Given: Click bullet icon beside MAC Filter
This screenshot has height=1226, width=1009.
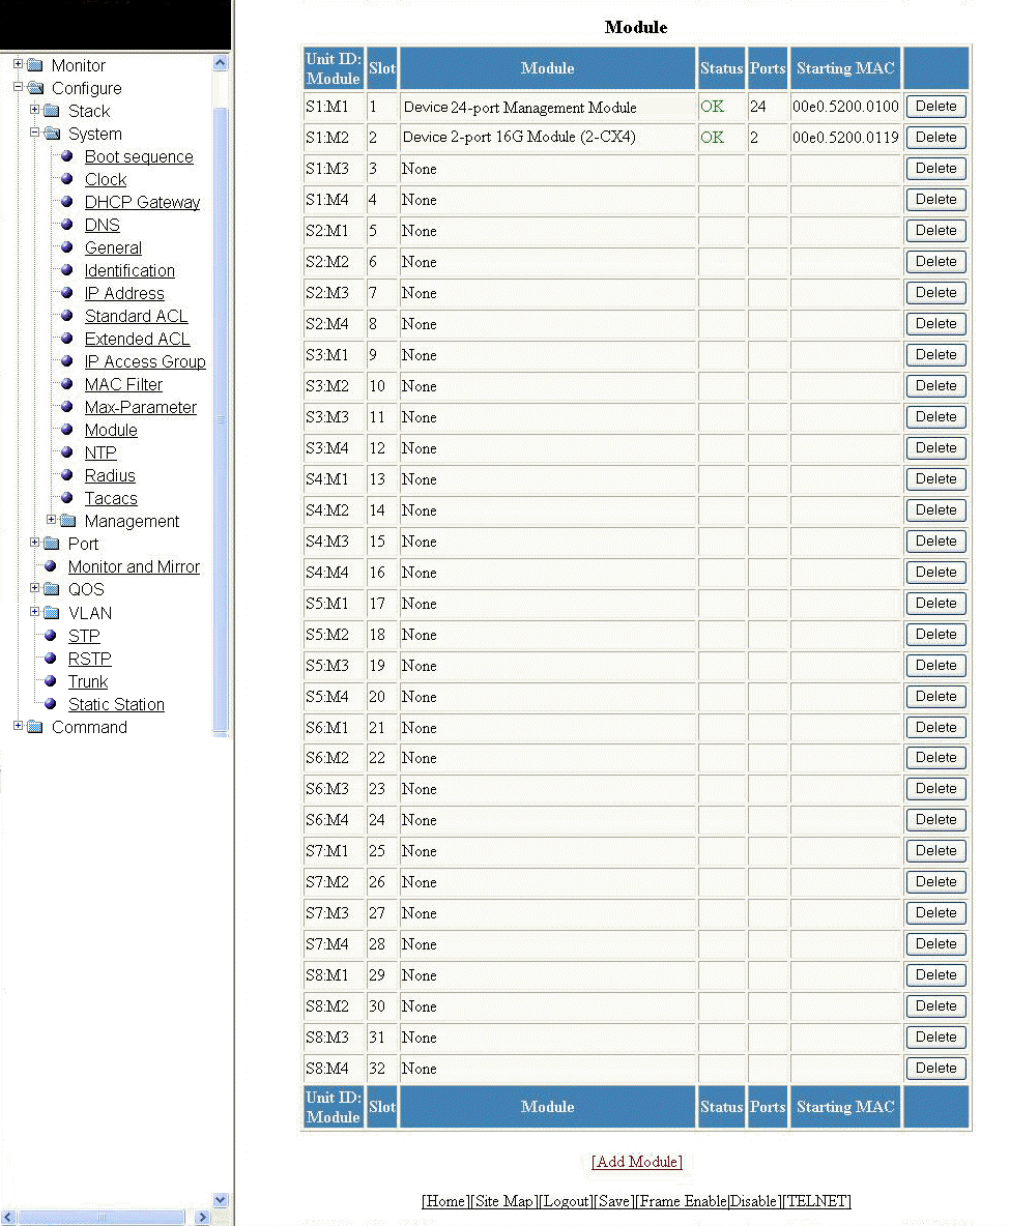Looking at the screenshot, I should [67, 384].
